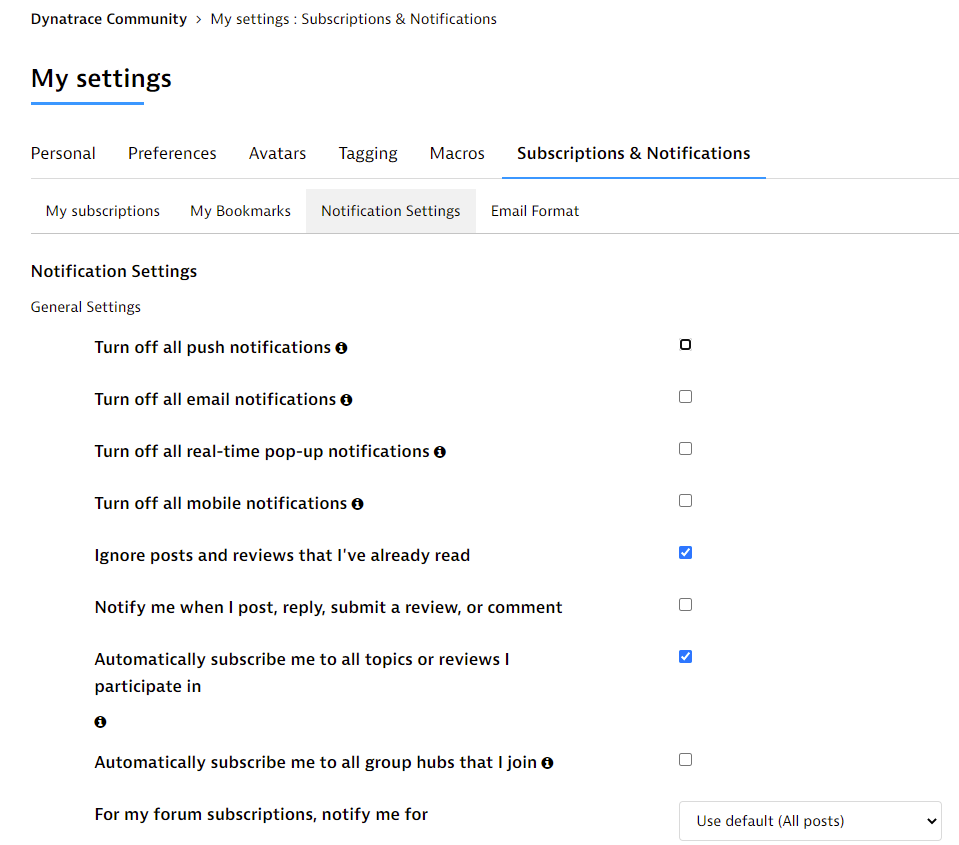The width and height of the screenshot is (959, 845).
Task: Tick the turn off mobile notifications checkbox
Action: point(685,501)
